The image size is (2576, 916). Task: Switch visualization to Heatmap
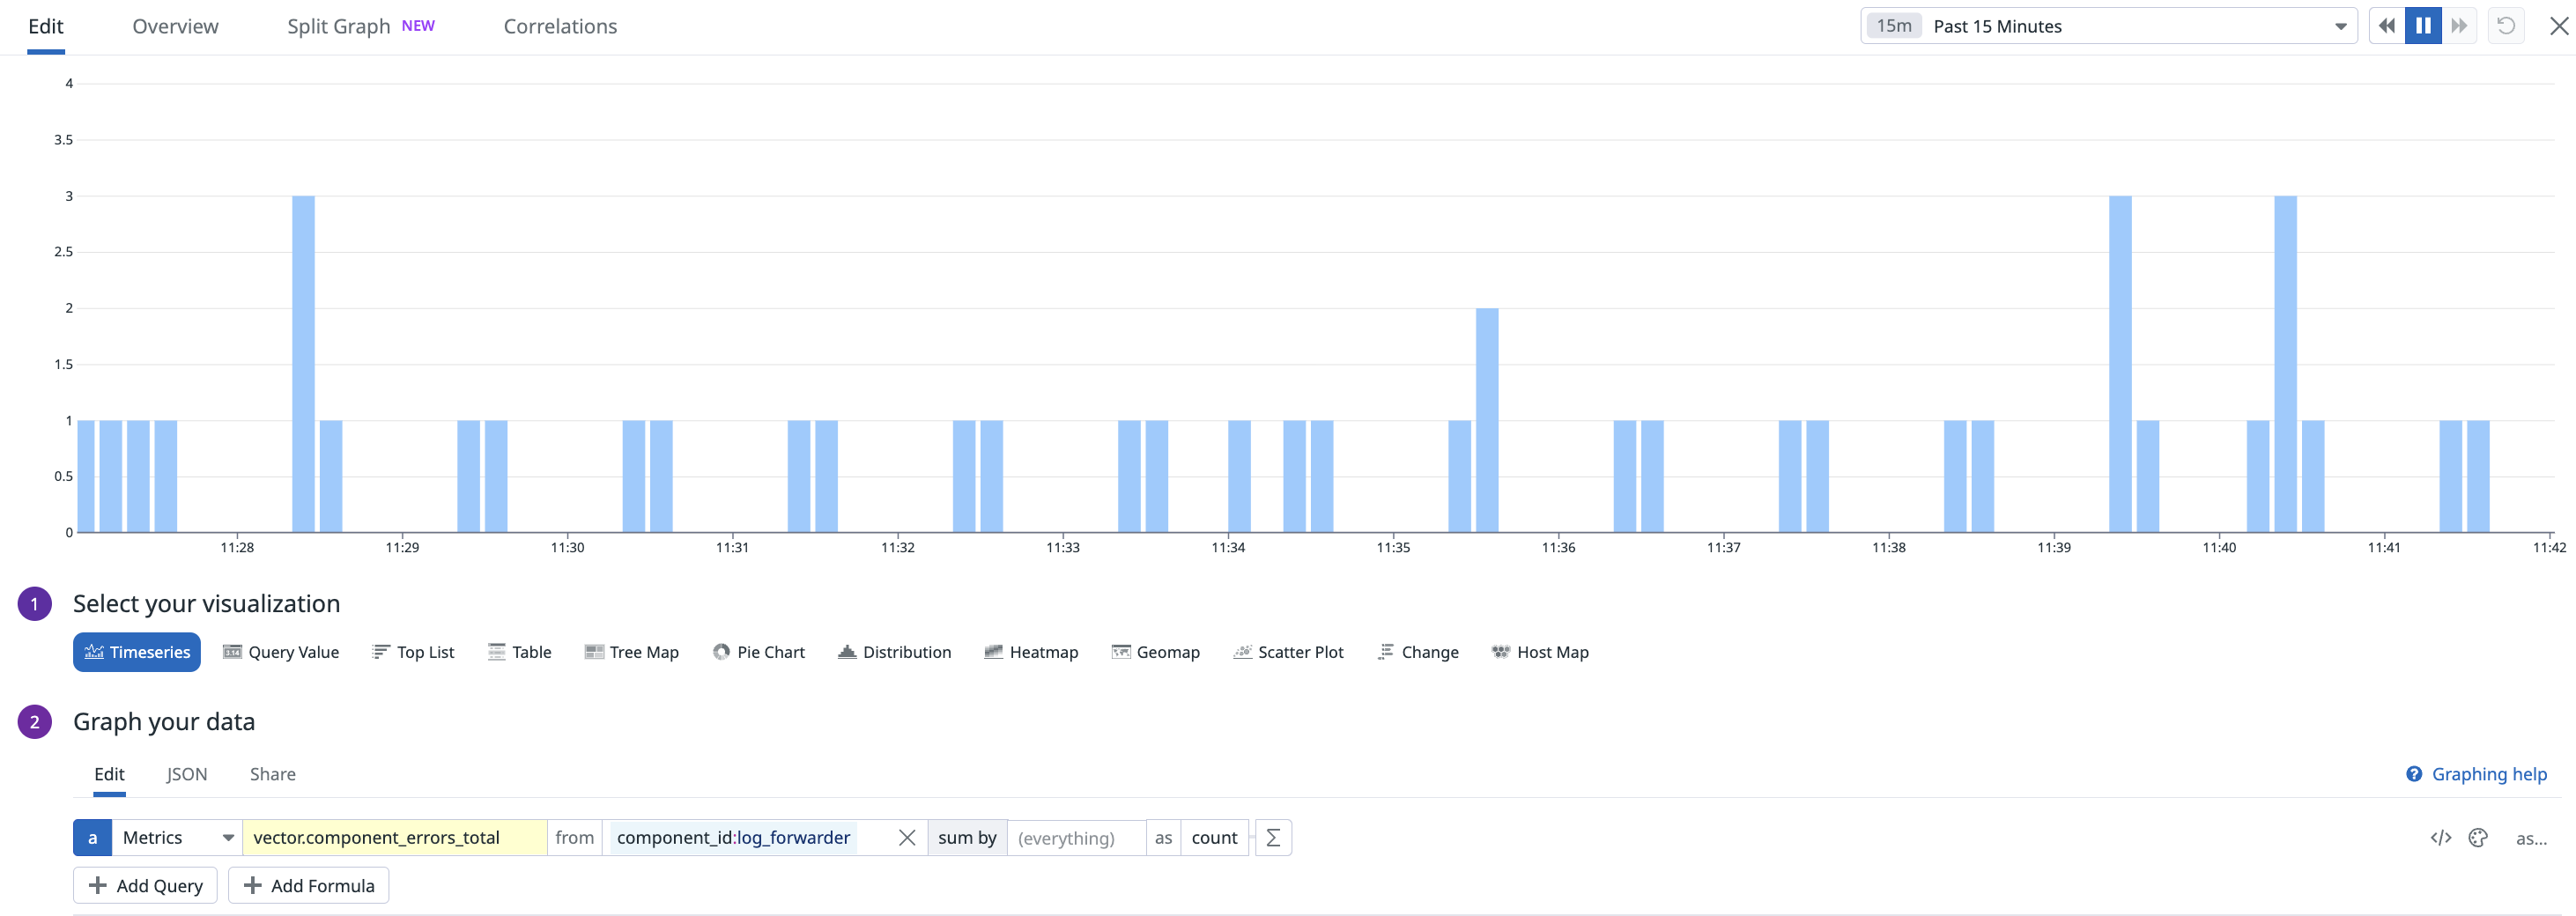[1031, 652]
